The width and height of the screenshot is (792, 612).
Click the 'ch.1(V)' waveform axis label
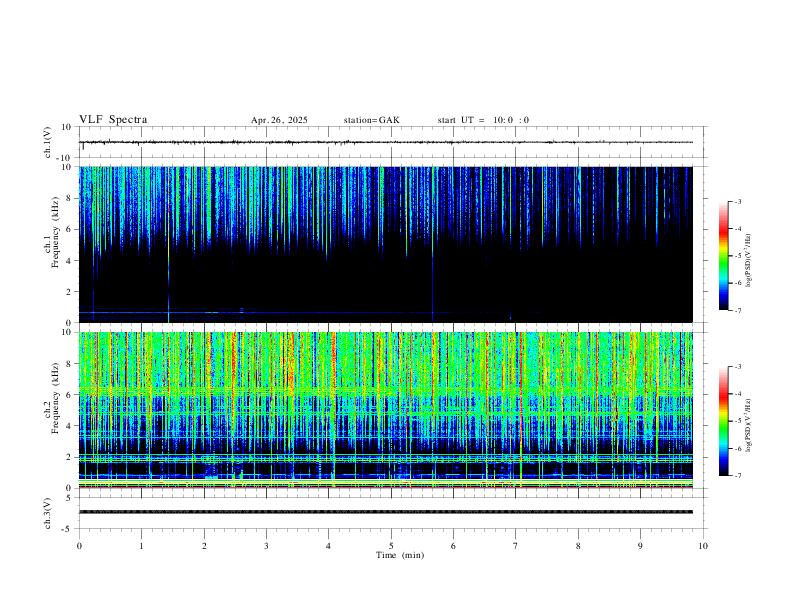coord(48,142)
